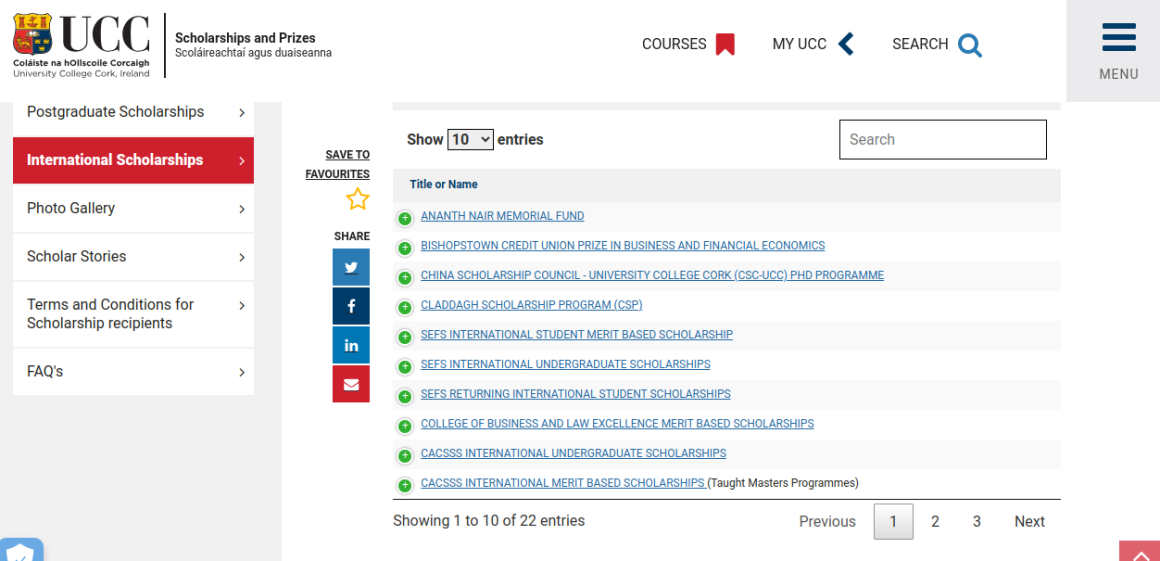Click the Save to Favourites star icon
Screen dimensions: 1160x561
pyautogui.click(x=357, y=200)
